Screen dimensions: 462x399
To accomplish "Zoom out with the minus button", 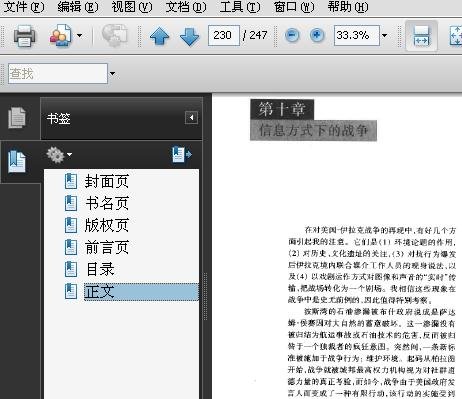I will (292, 35).
